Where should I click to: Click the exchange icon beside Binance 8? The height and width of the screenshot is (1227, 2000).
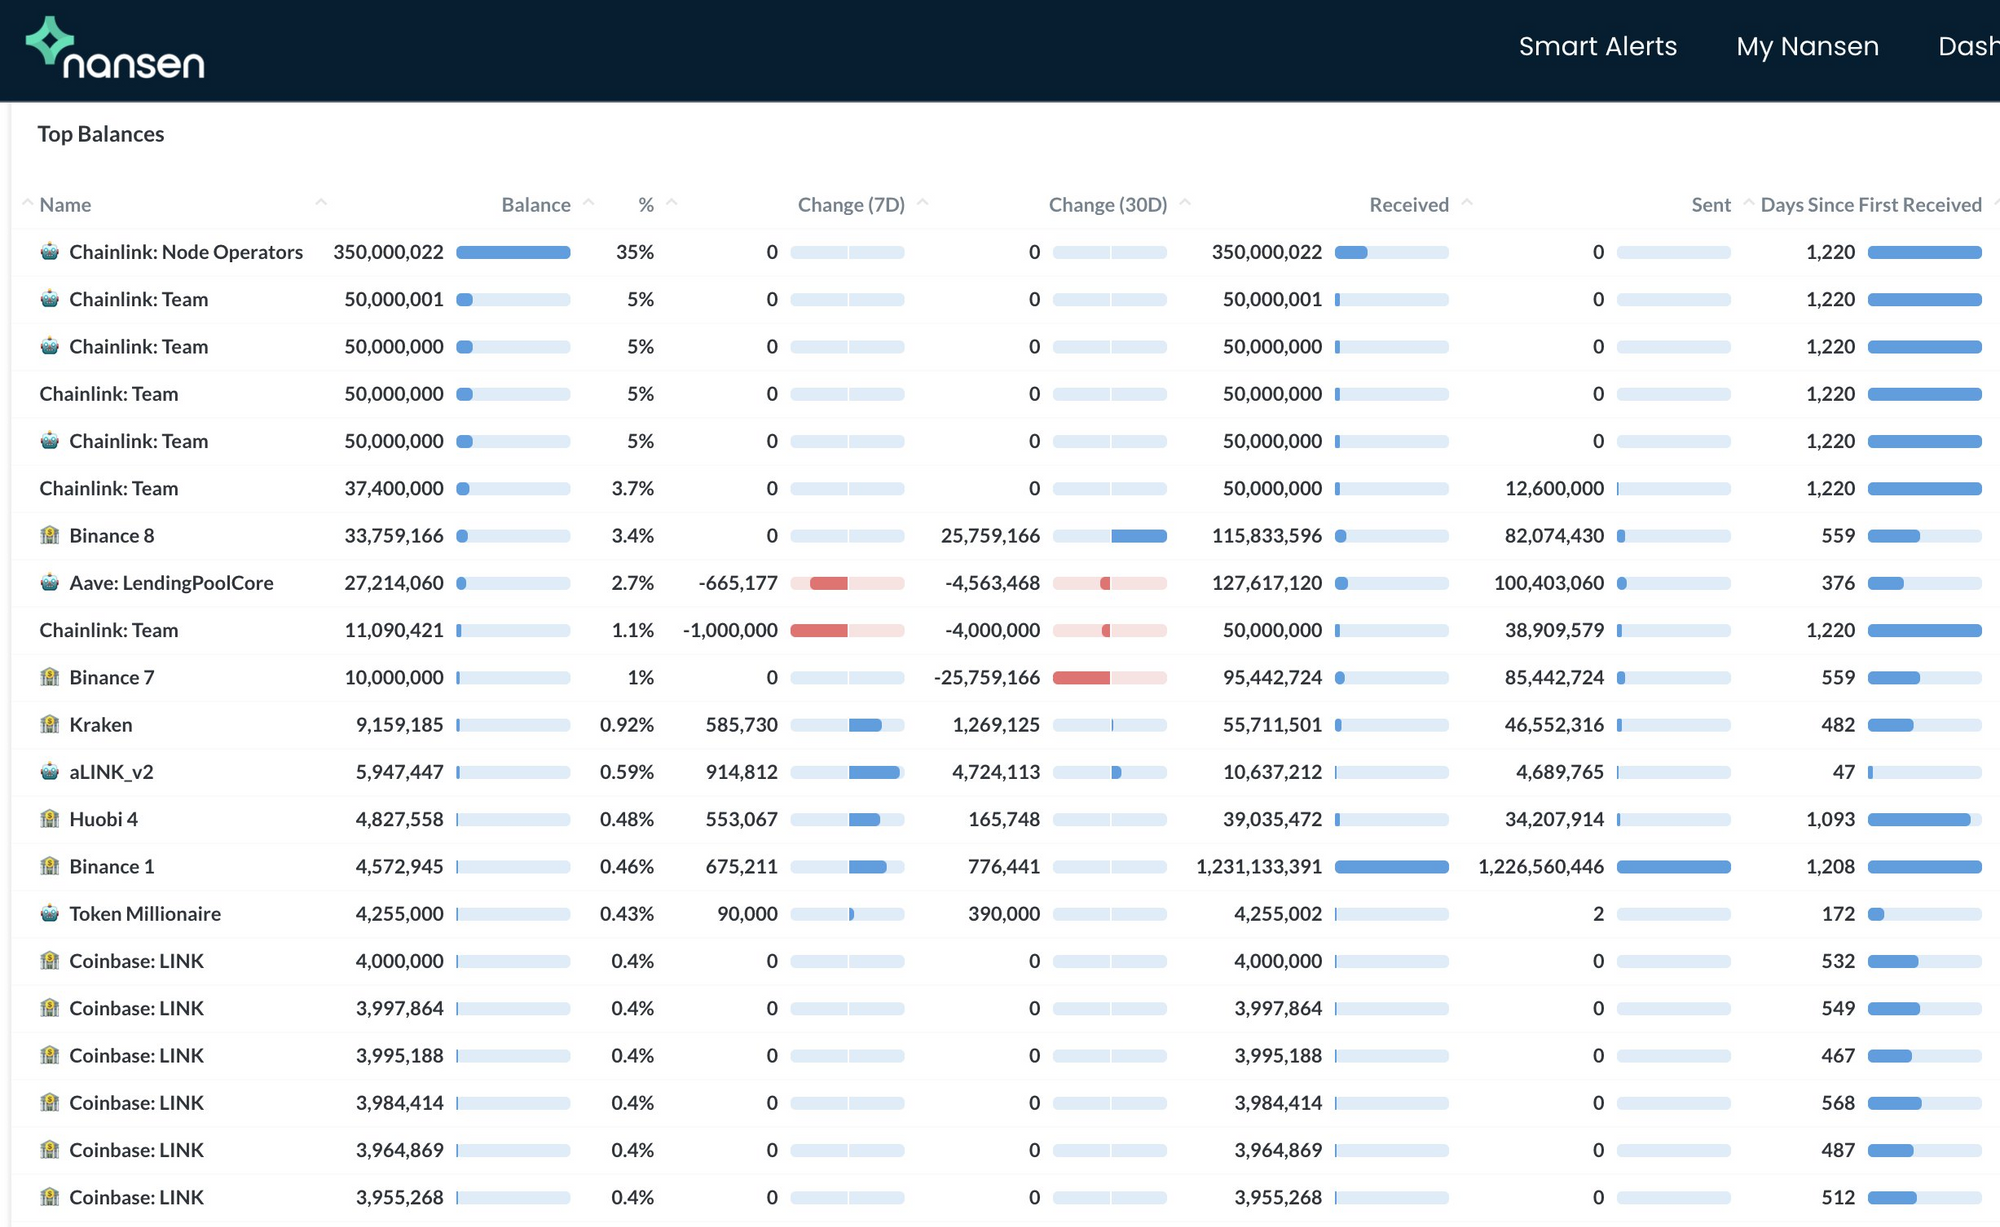(49, 535)
